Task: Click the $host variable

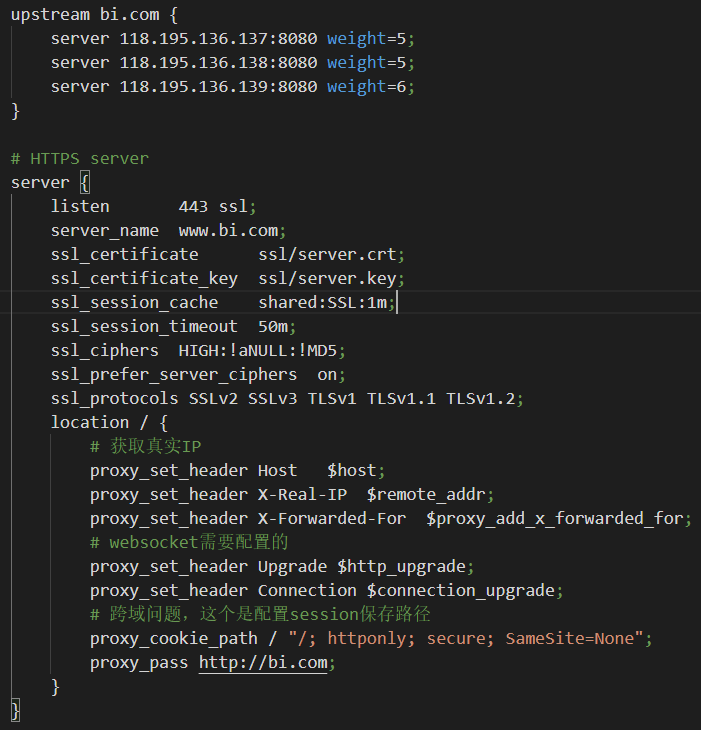Action: (x=351, y=471)
